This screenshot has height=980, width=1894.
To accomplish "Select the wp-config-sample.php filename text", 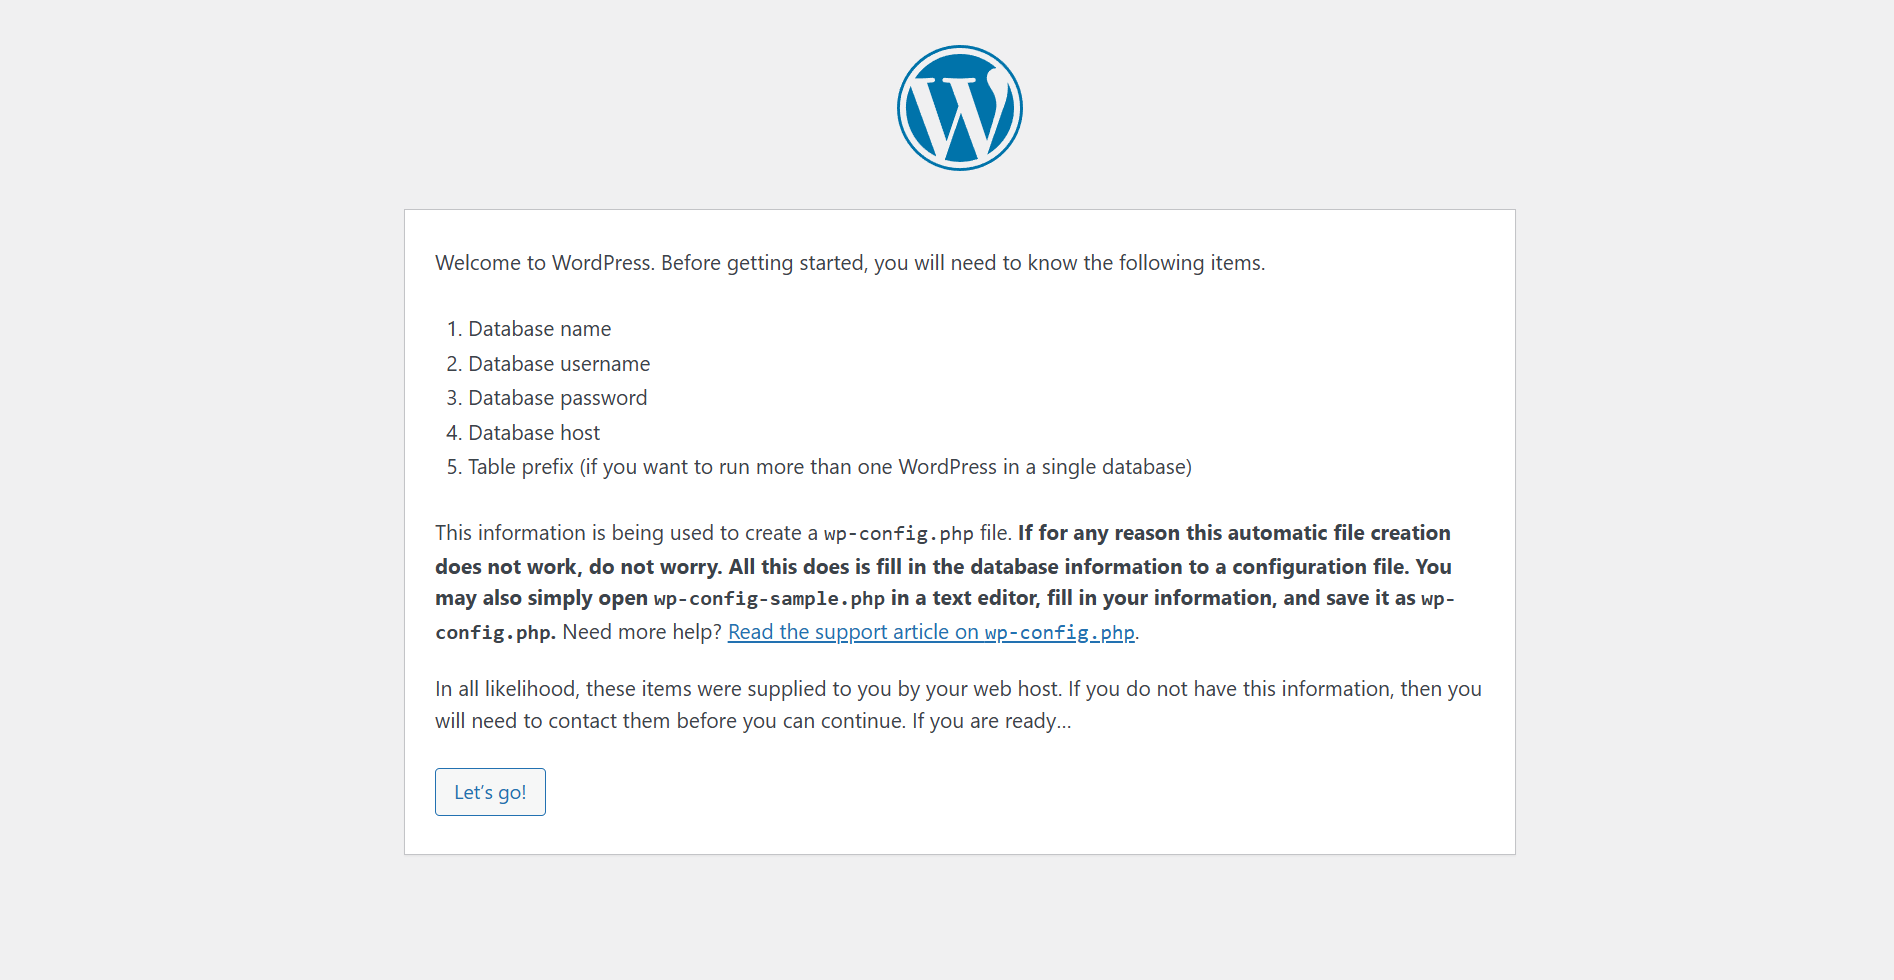I will (770, 598).
